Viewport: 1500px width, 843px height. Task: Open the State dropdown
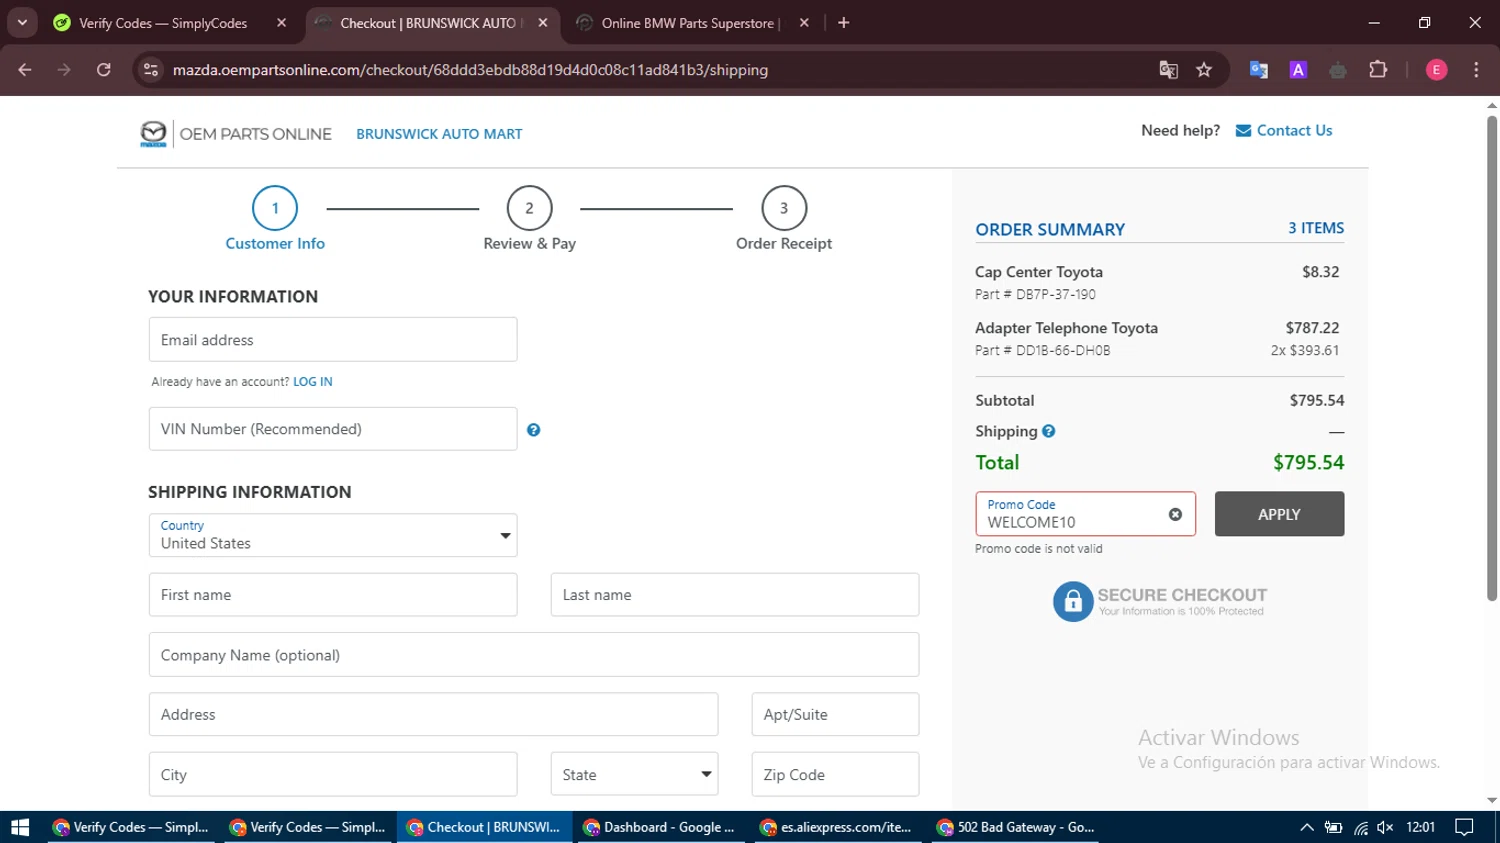(634, 774)
